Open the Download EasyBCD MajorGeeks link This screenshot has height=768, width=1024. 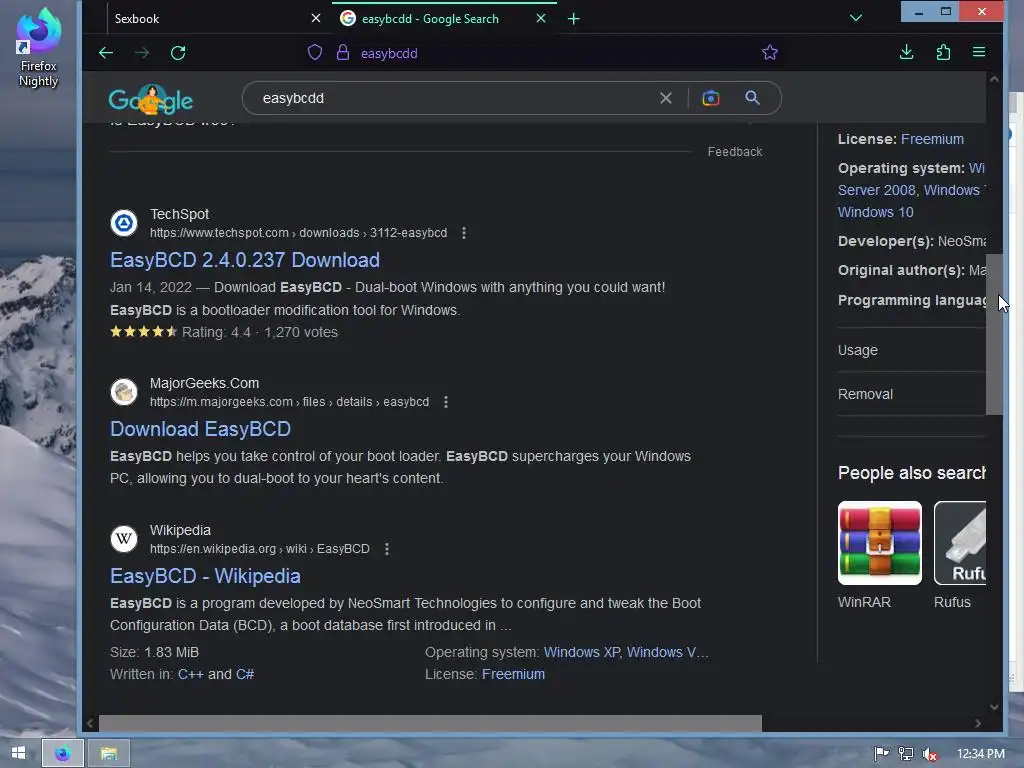point(200,429)
